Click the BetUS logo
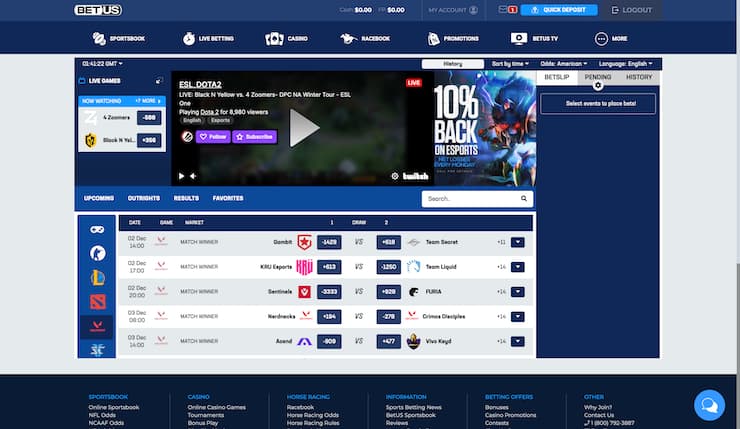The height and width of the screenshot is (429, 740). pyautogui.click(x=98, y=10)
